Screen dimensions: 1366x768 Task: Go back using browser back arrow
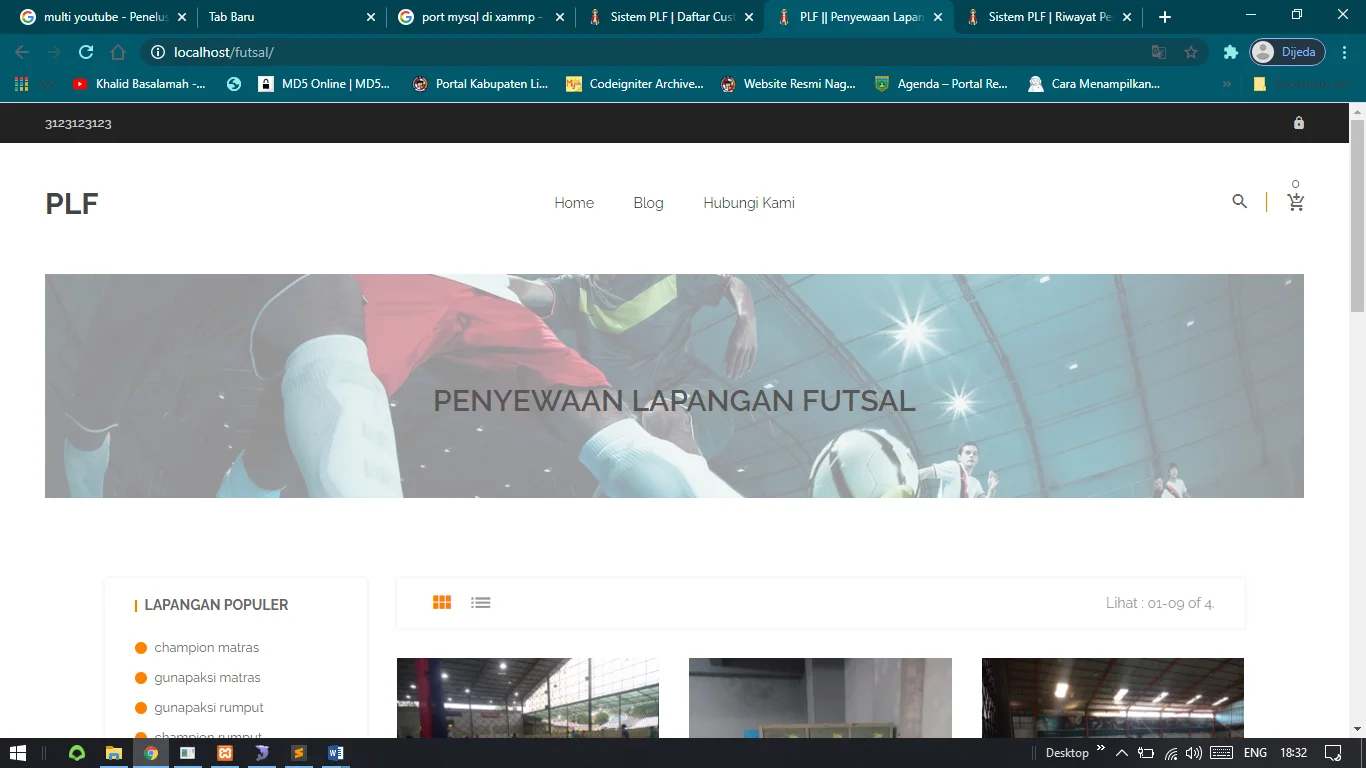(22, 52)
